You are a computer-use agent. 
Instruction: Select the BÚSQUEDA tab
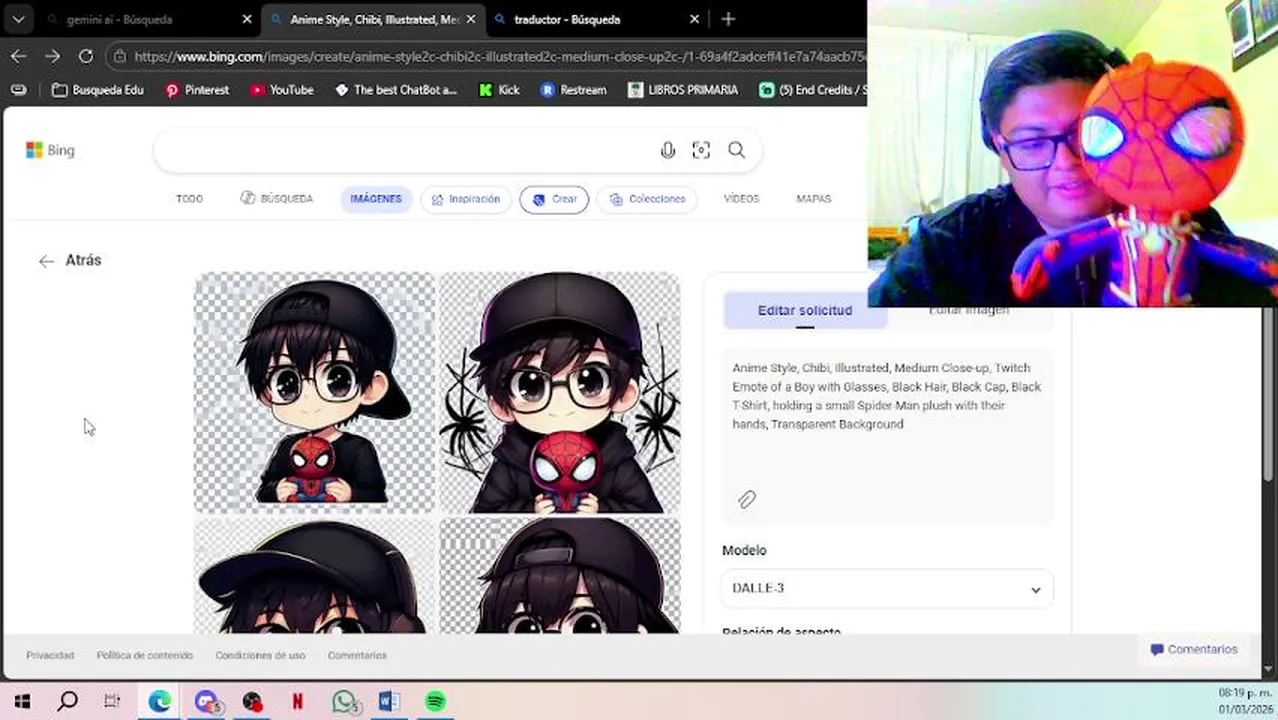(x=277, y=199)
